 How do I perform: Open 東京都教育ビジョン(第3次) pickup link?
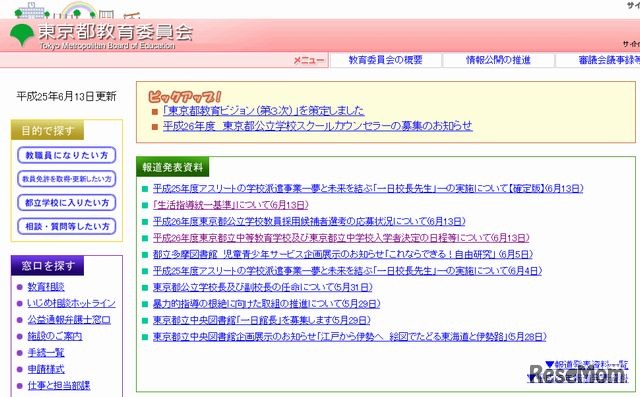point(263,110)
